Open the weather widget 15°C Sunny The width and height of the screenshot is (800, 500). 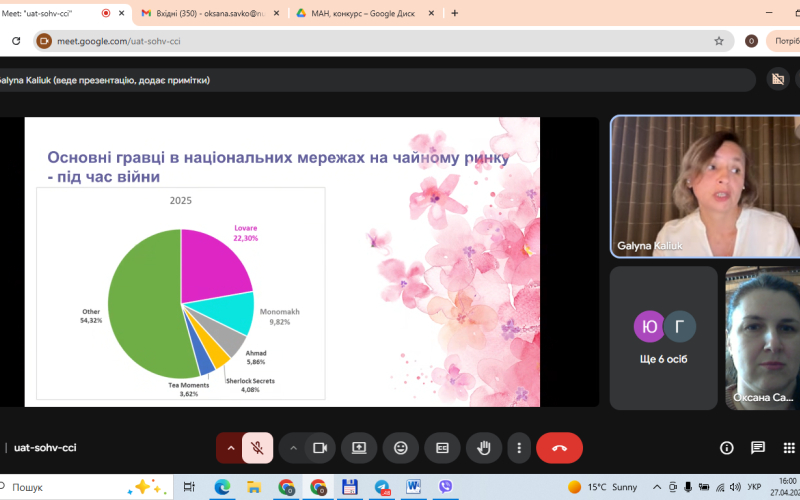coord(603,487)
